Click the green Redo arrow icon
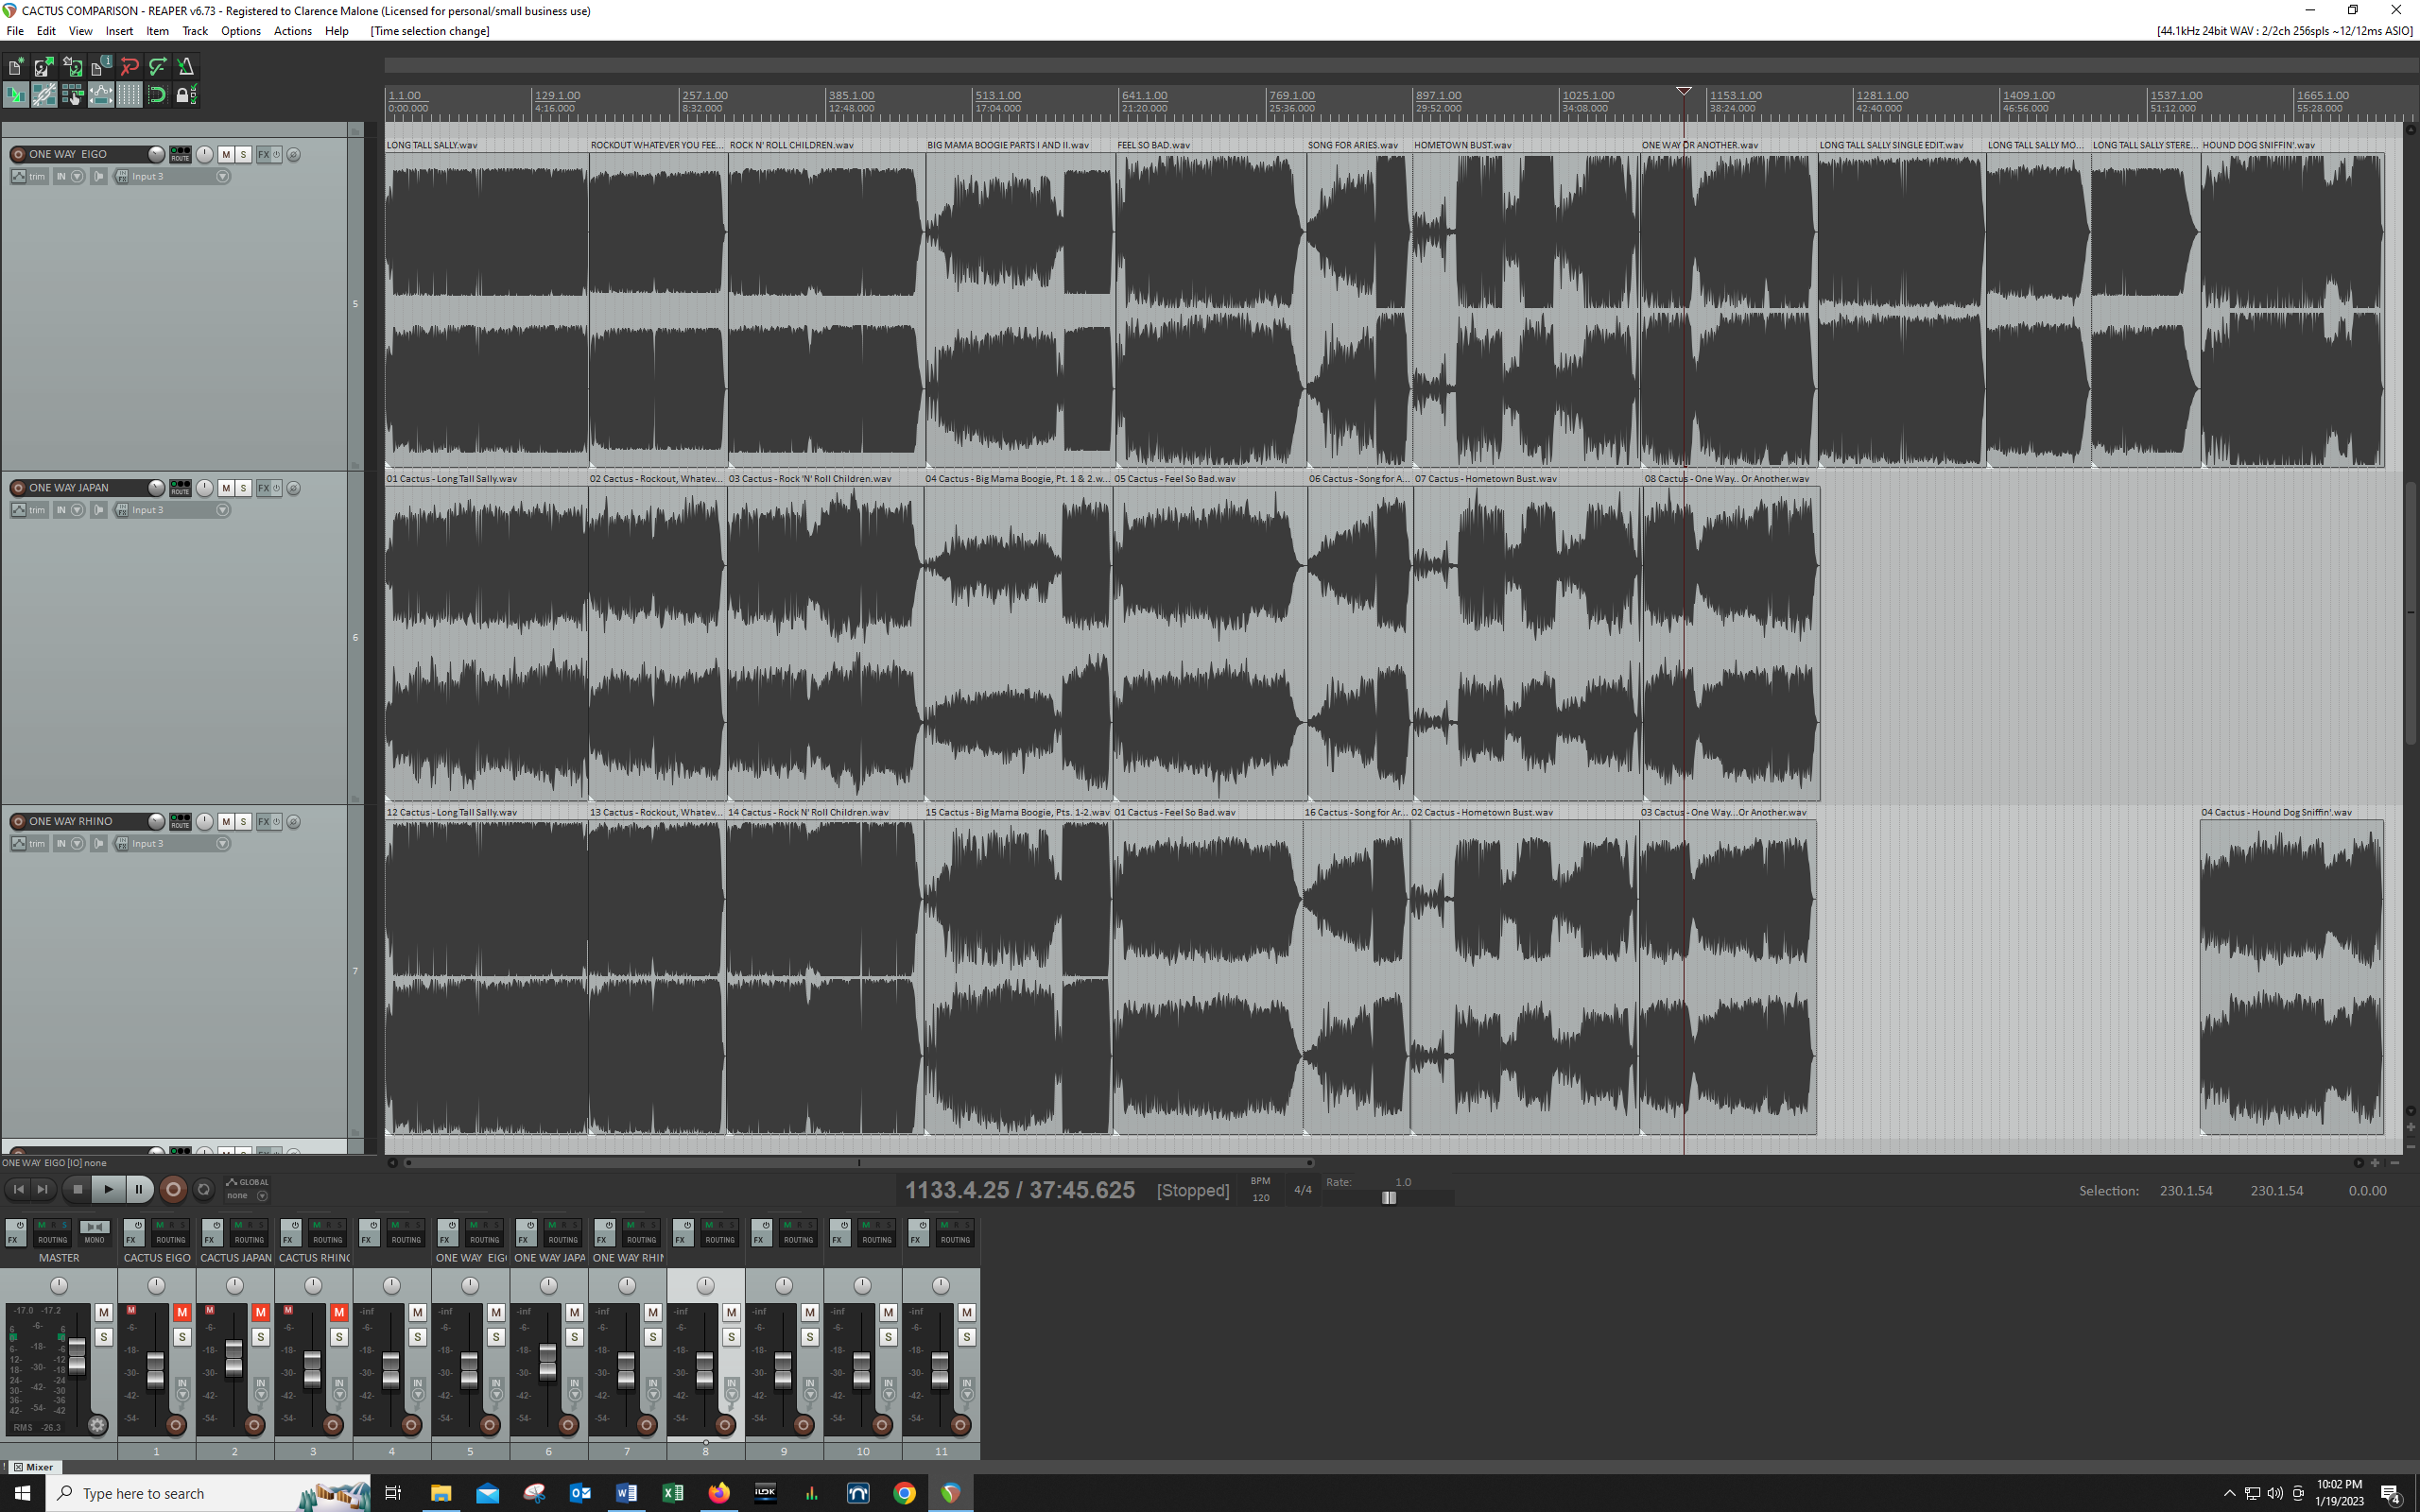 click(157, 67)
